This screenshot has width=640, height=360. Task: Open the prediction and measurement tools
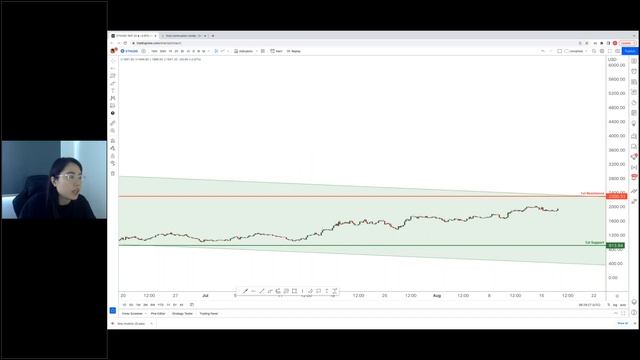click(x=113, y=106)
